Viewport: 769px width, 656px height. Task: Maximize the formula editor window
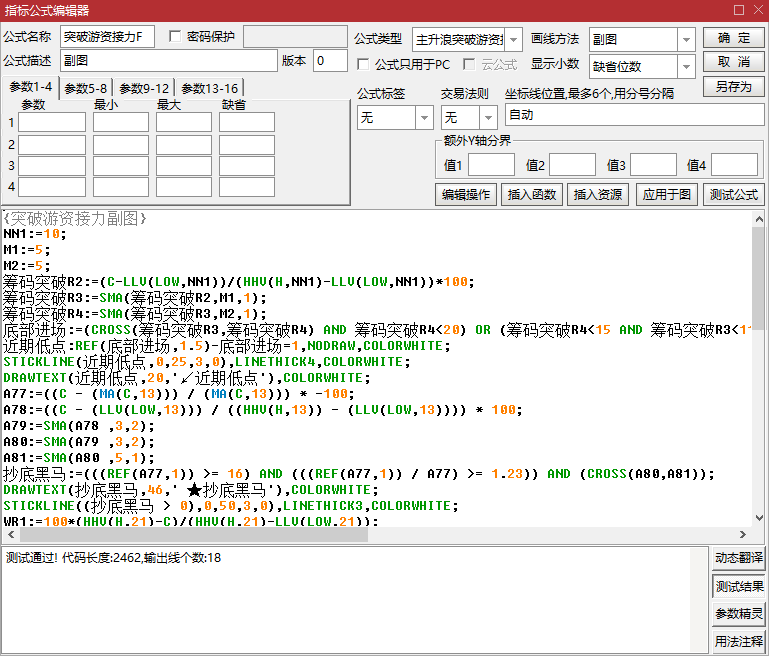pyautogui.click(x=737, y=10)
